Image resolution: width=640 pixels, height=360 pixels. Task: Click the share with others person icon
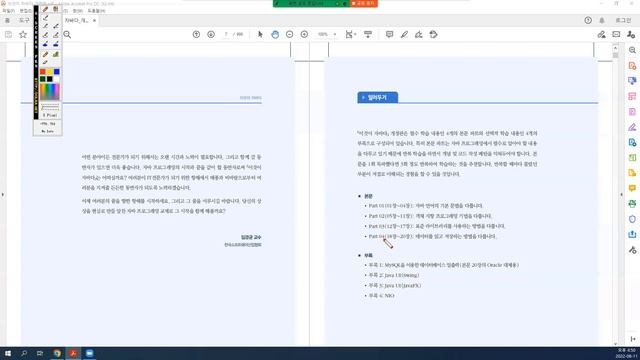pos(631,35)
